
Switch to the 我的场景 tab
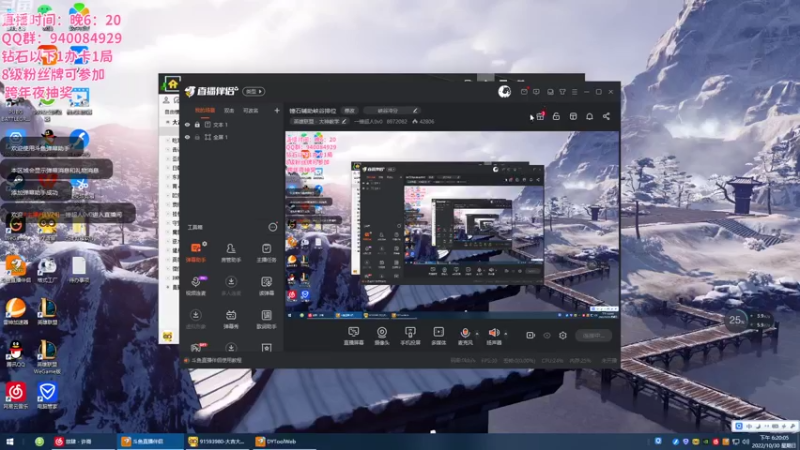pyautogui.click(x=205, y=110)
